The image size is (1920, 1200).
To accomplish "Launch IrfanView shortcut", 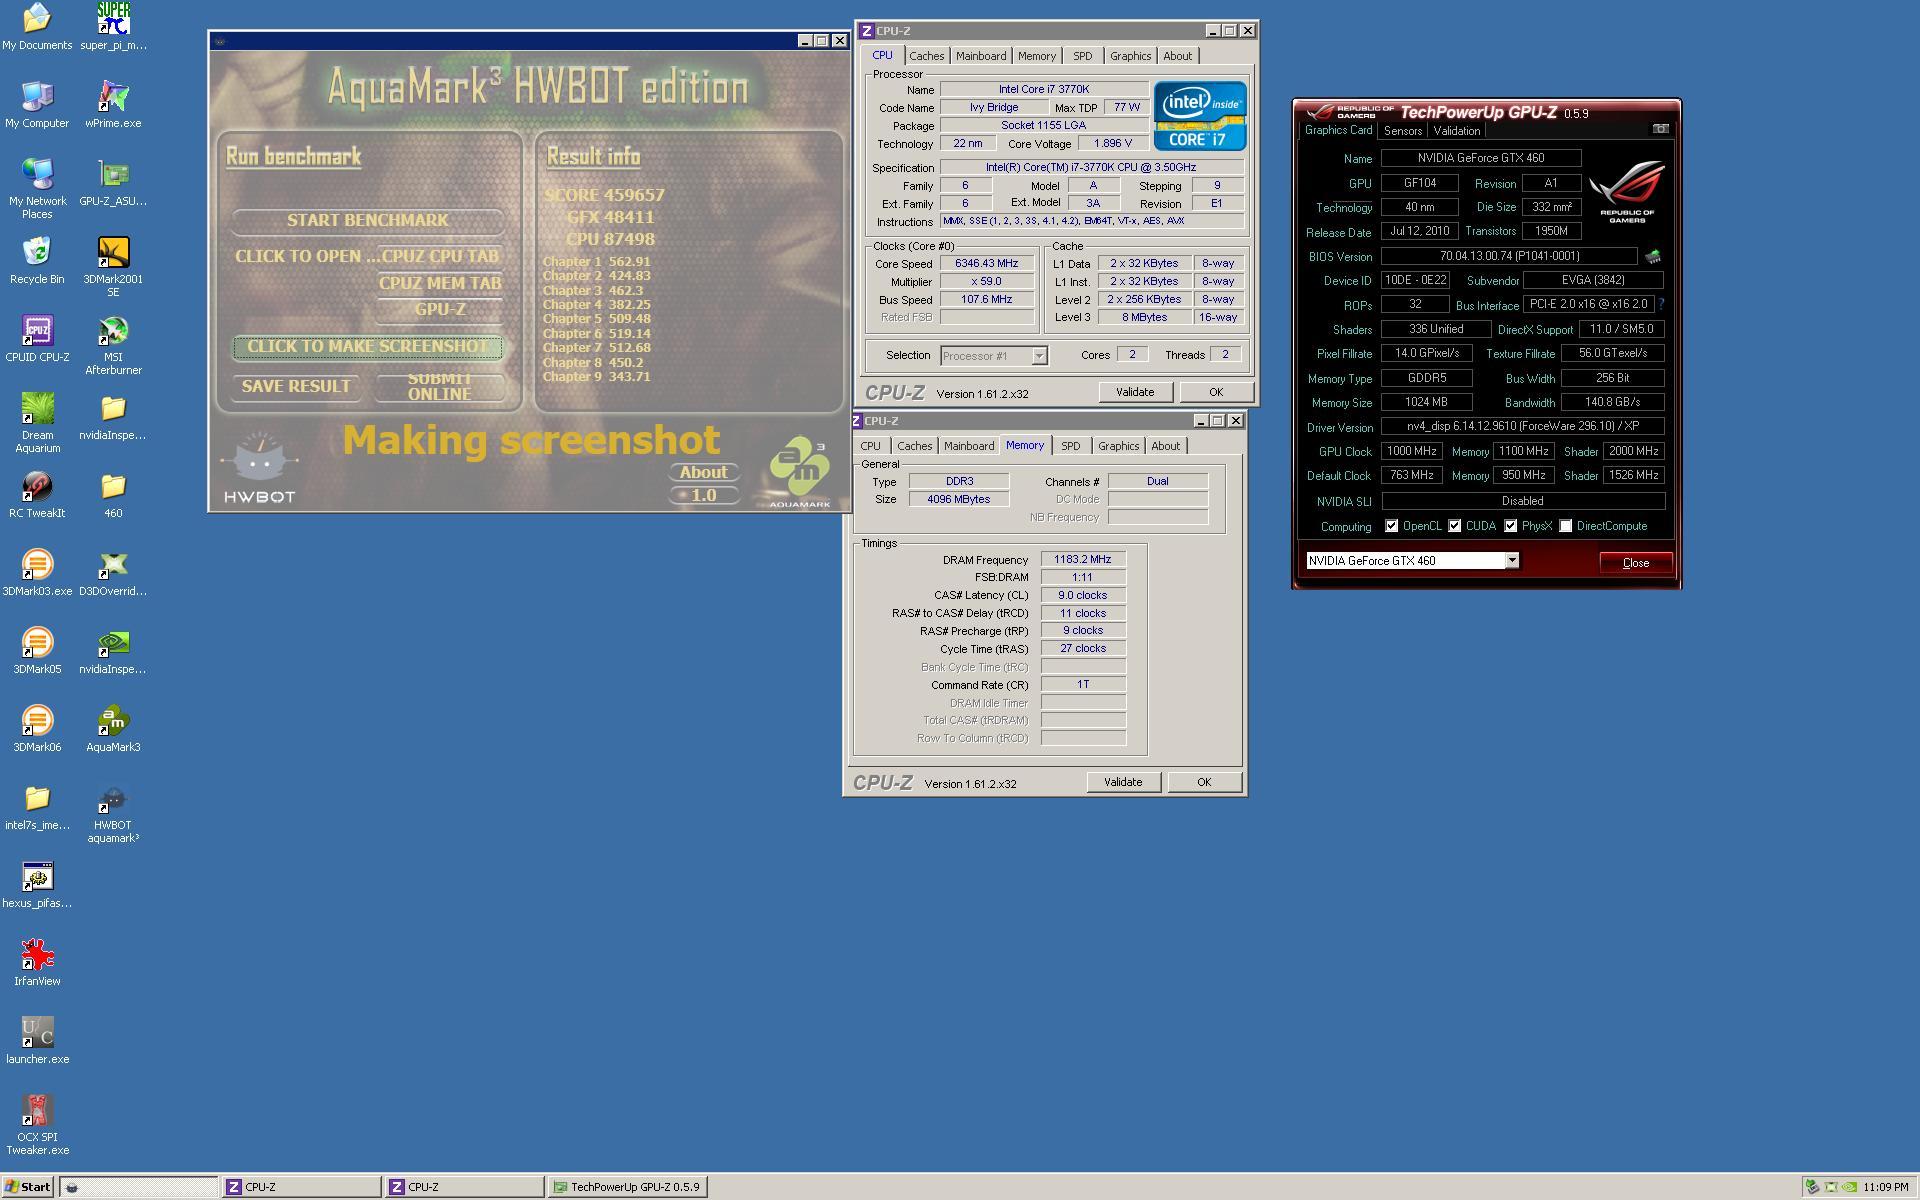I will [37, 963].
